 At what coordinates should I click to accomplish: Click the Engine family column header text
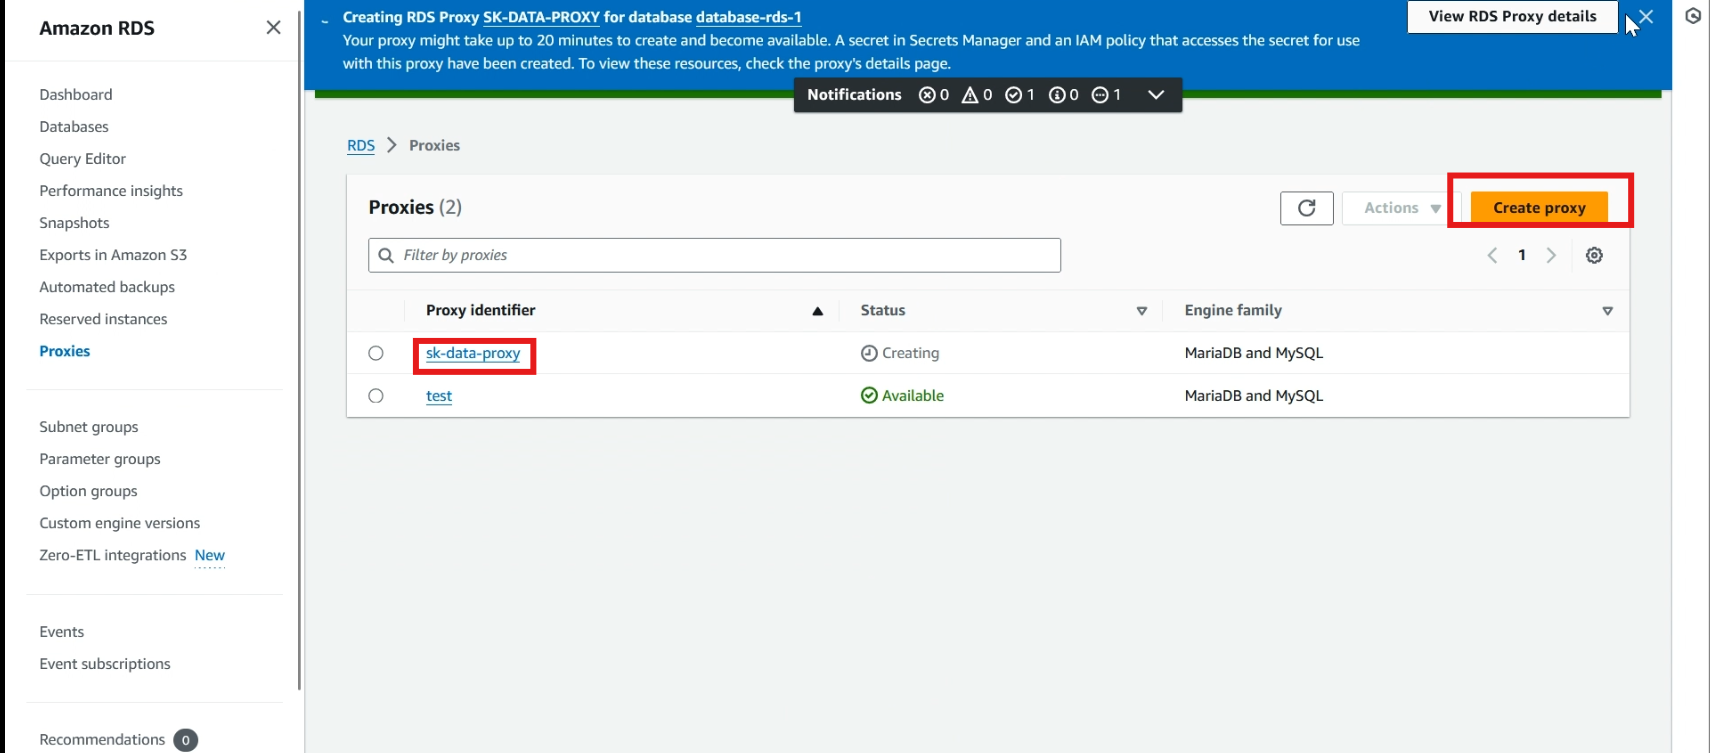click(x=1233, y=311)
